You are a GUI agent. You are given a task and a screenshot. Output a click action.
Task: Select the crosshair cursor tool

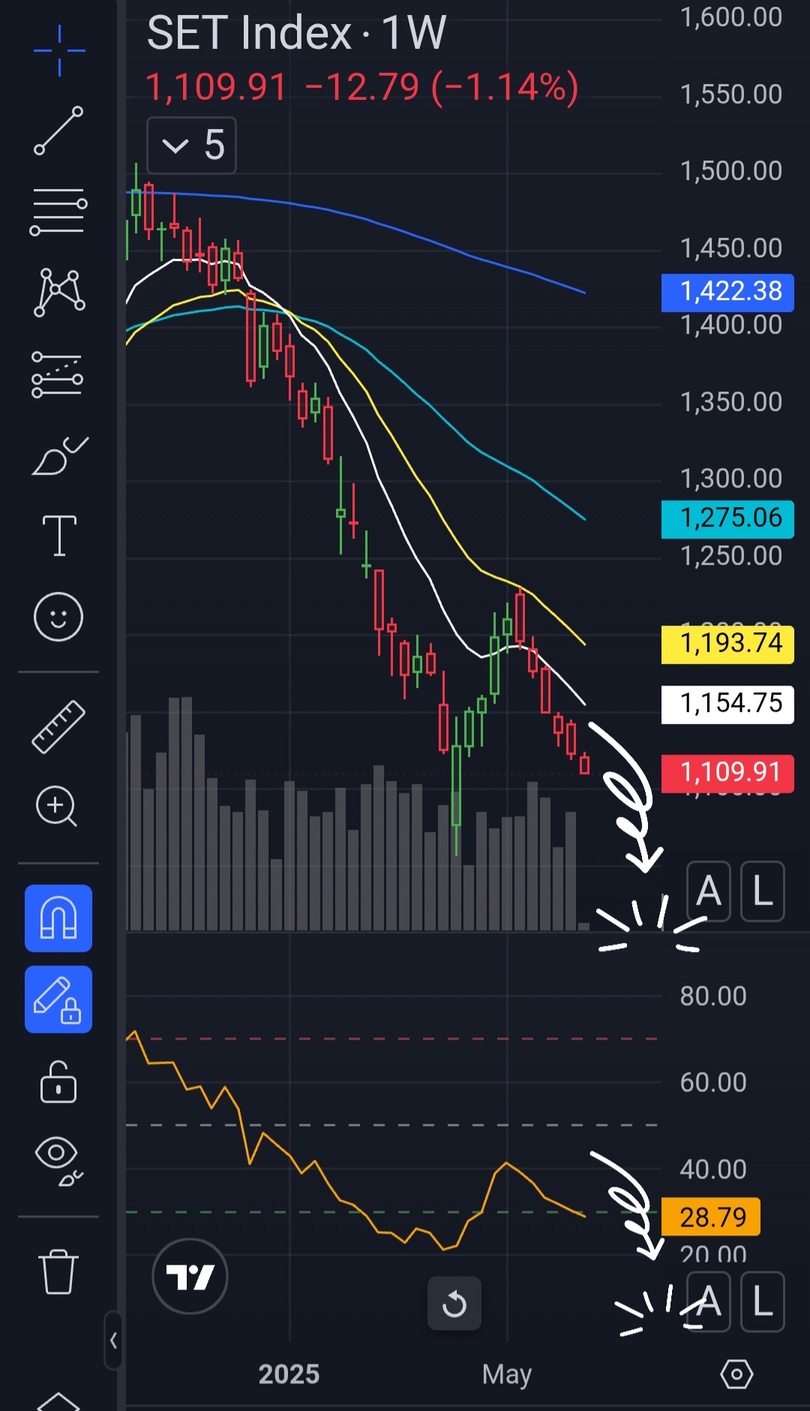point(58,50)
